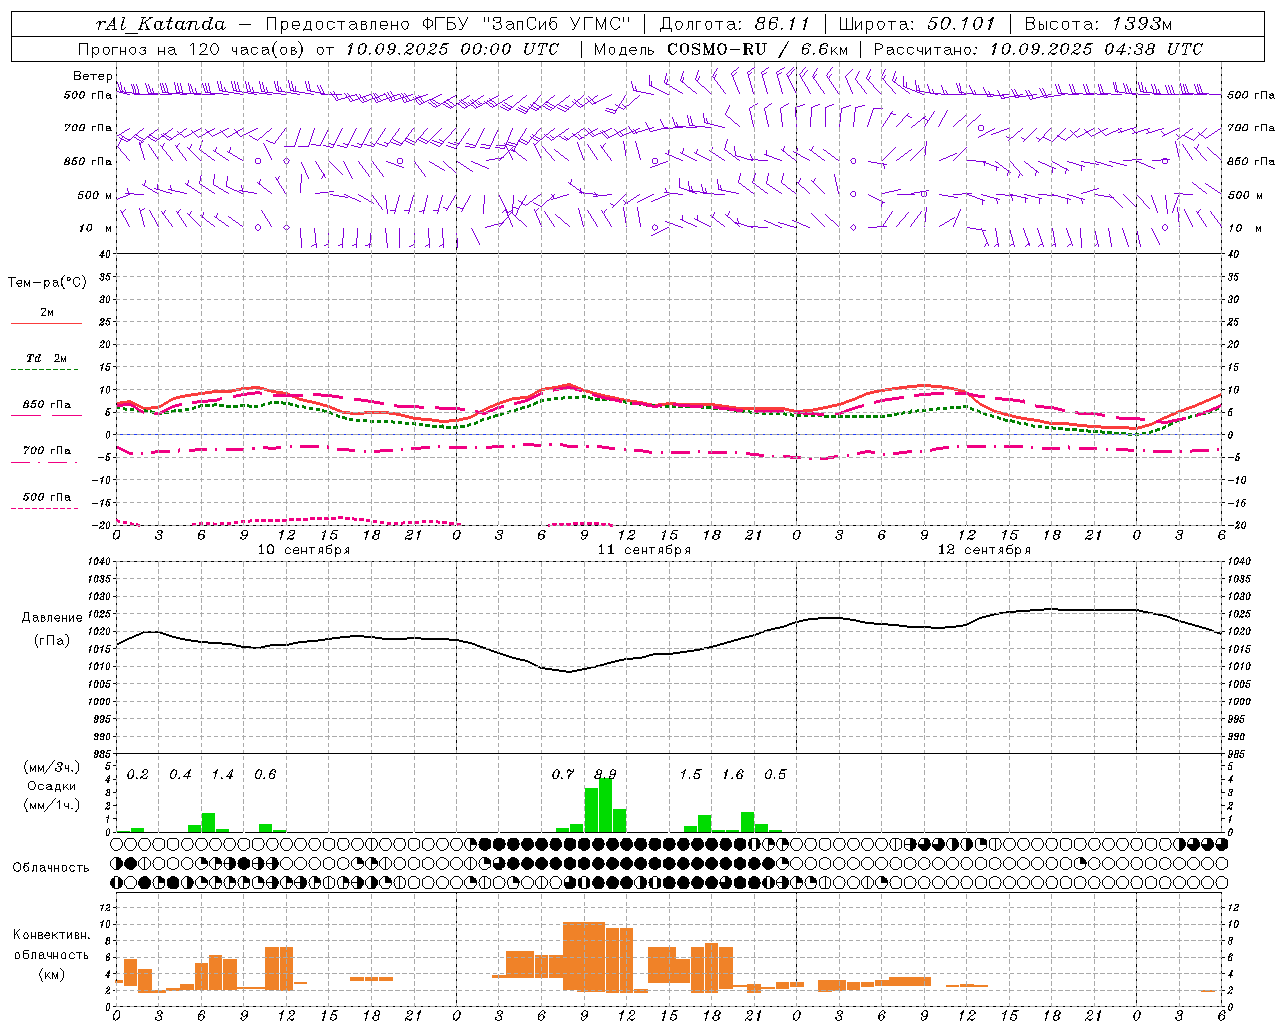
Task: Click the 'Тем-ра(°C)' temperature axis title
Action: pos(47,282)
